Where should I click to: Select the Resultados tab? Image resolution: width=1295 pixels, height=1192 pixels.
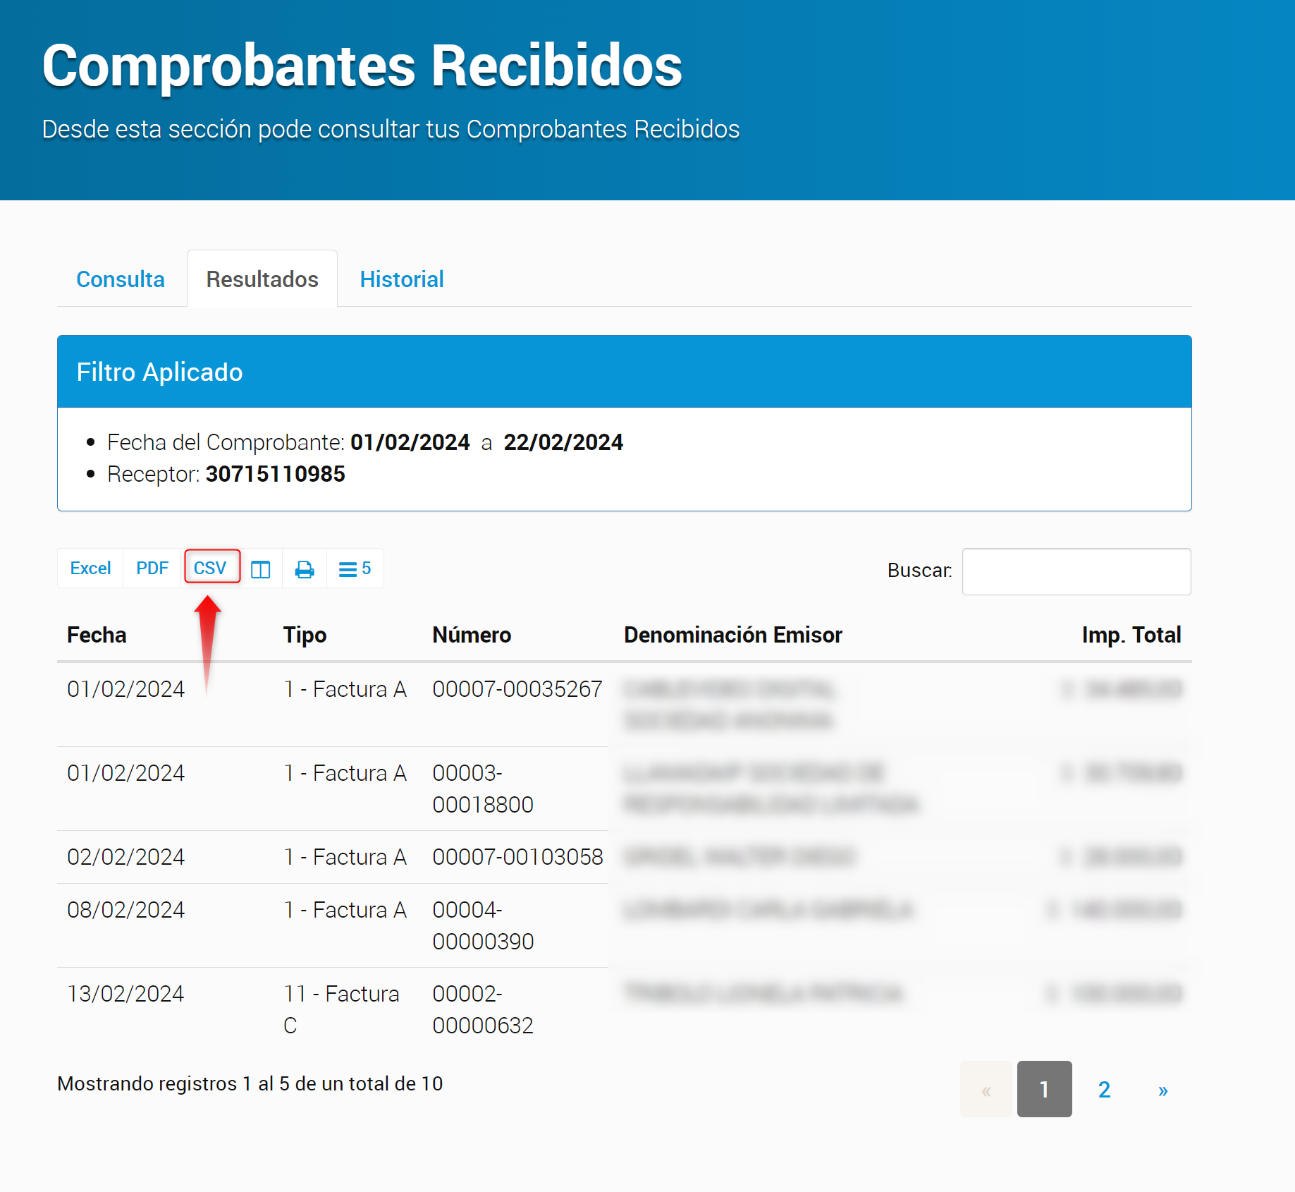click(262, 279)
